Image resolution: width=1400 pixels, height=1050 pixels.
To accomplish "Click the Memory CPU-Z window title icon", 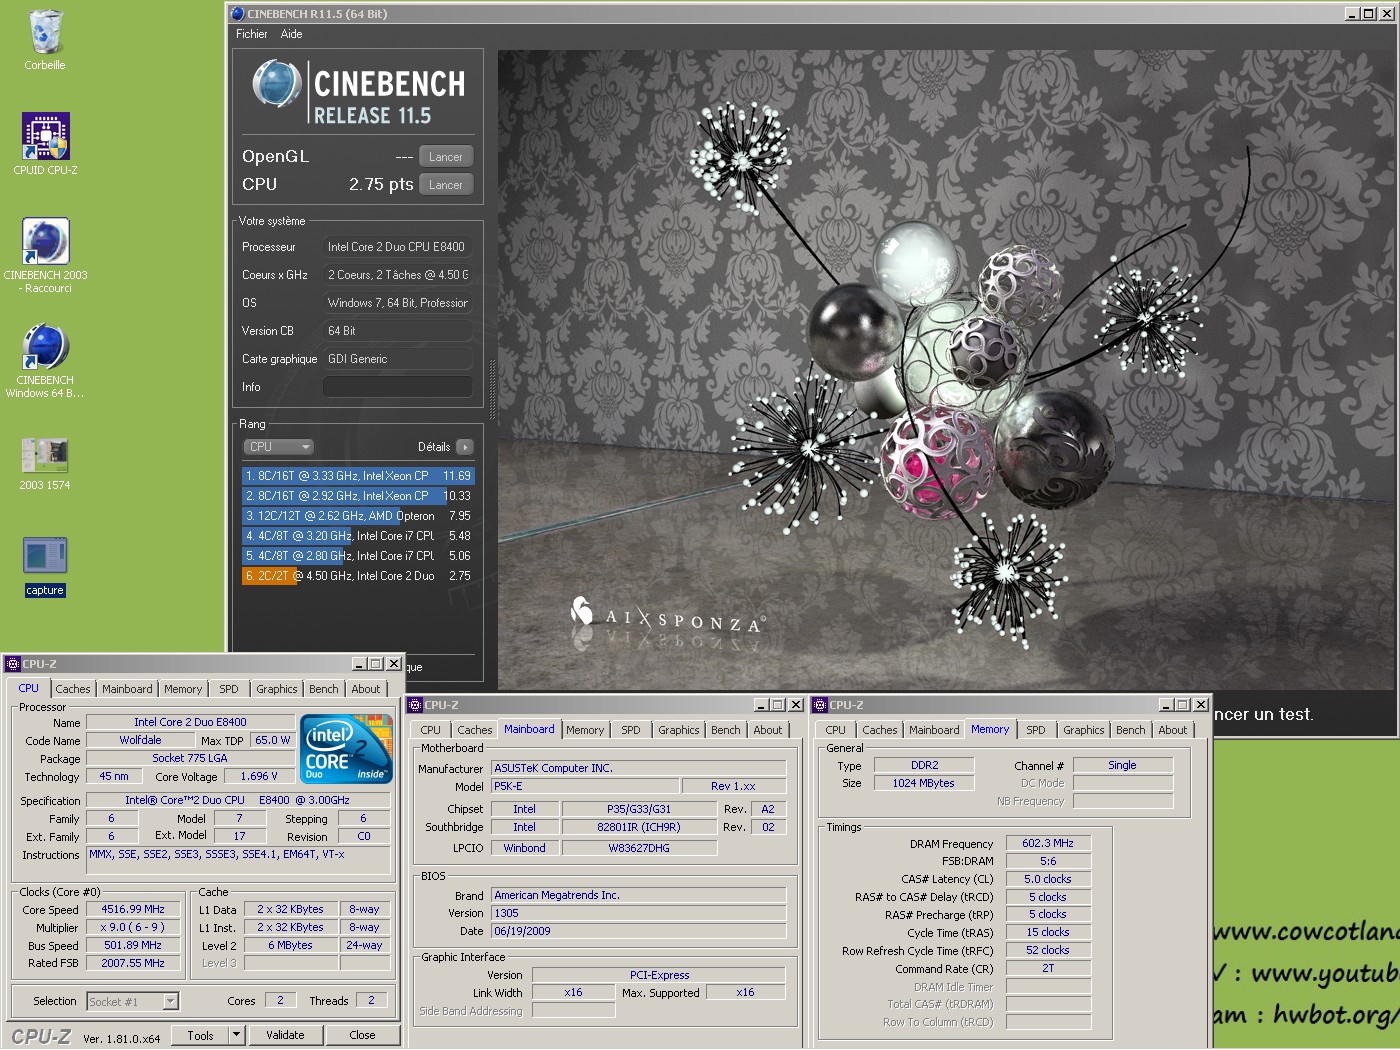I will (x=820, y=705).
